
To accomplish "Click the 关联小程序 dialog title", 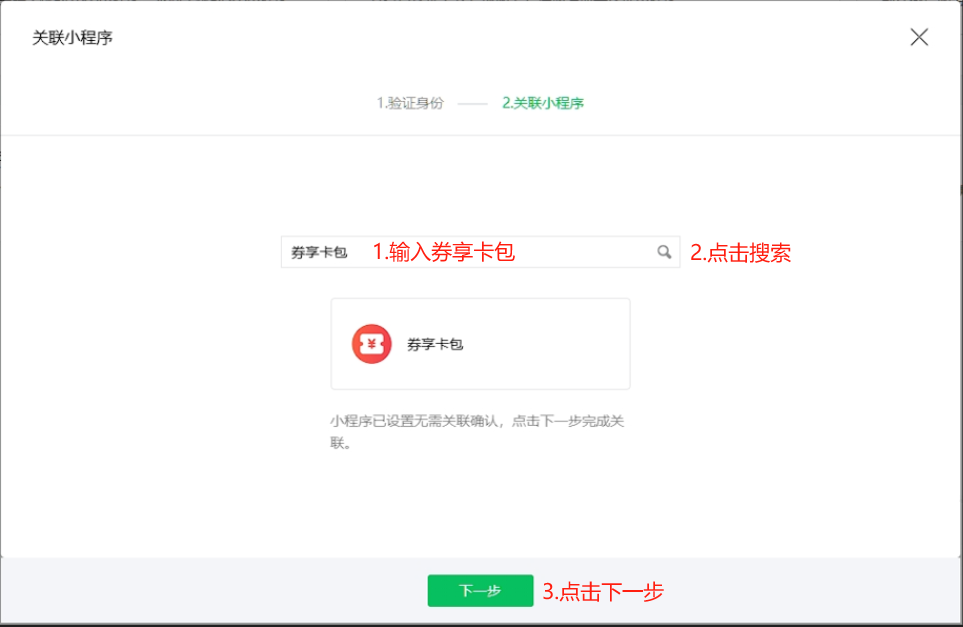I will pos(72,38).
